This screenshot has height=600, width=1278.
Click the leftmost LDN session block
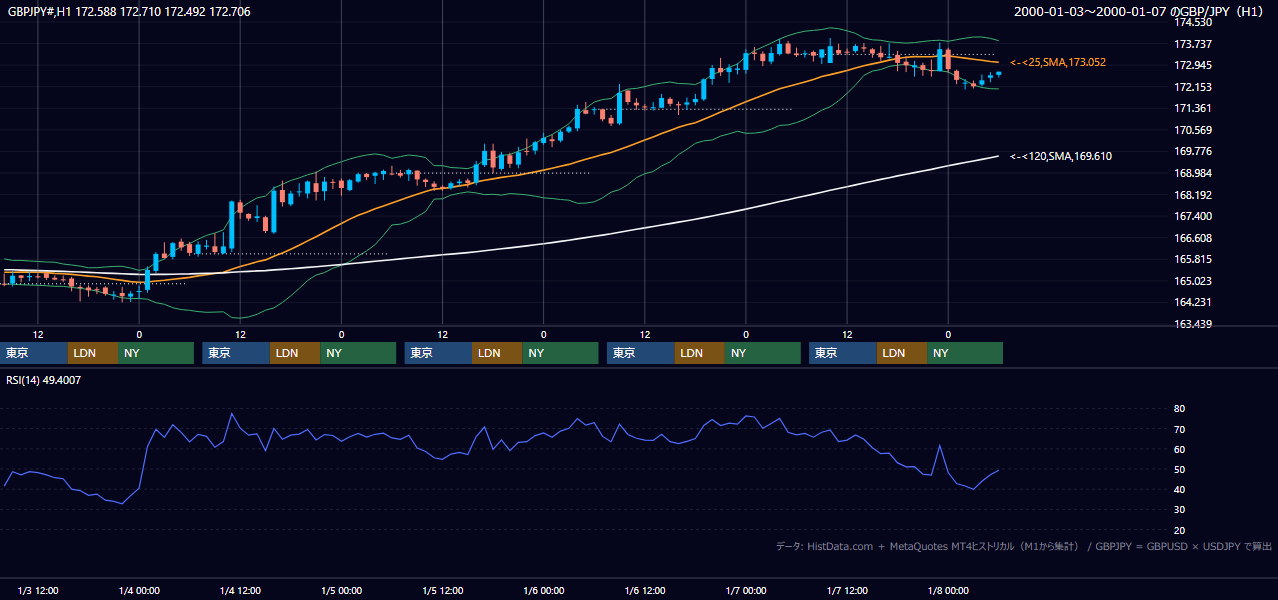[93, 353]
